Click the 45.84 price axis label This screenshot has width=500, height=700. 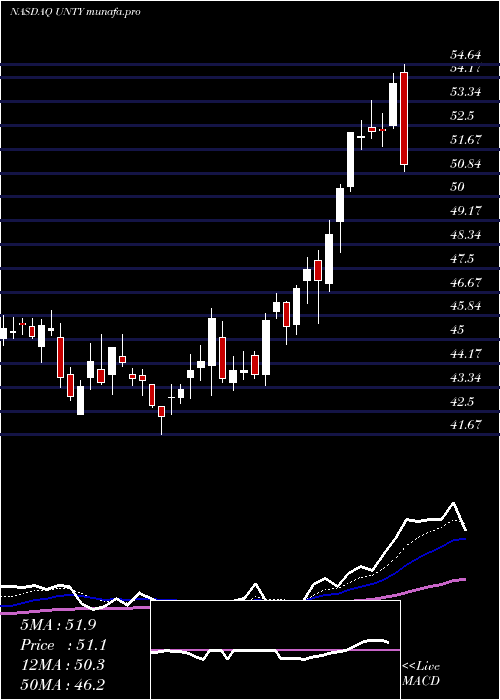coord(466,306)
